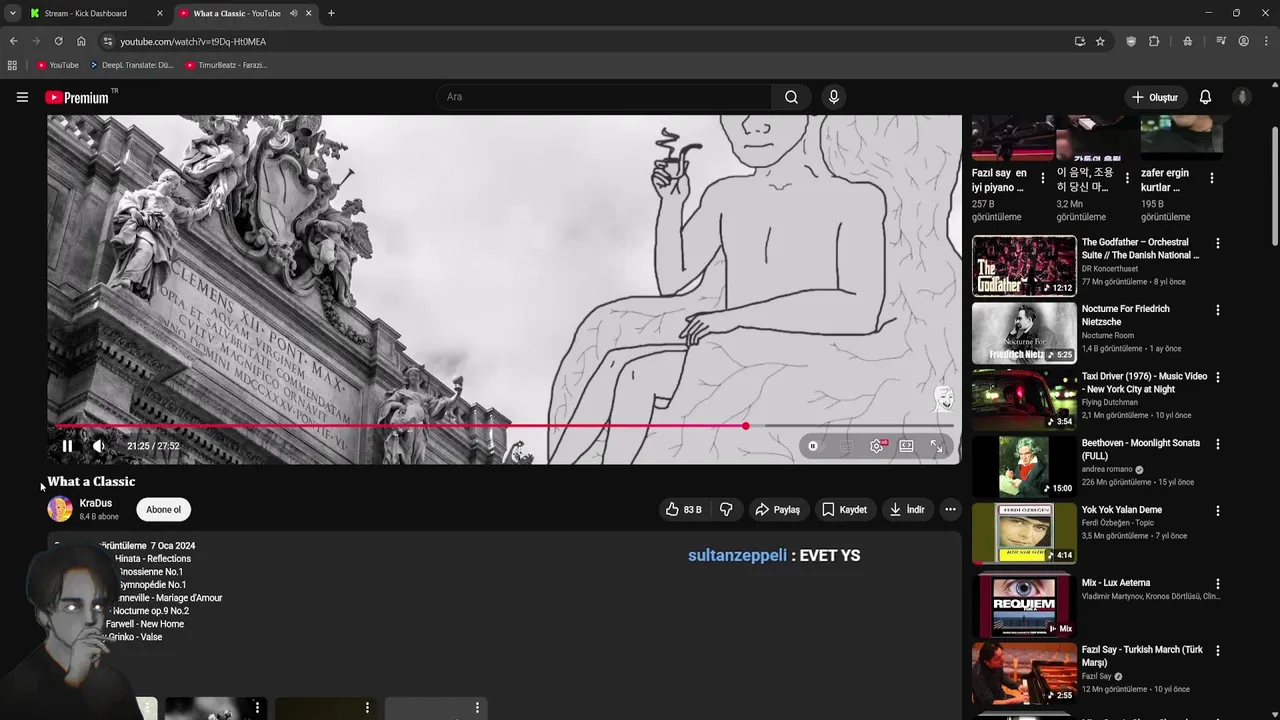Open Beethoven Moonlight Sonata thumbnail
This screenshot has height=720, width=1280.
coord(1024,466)
